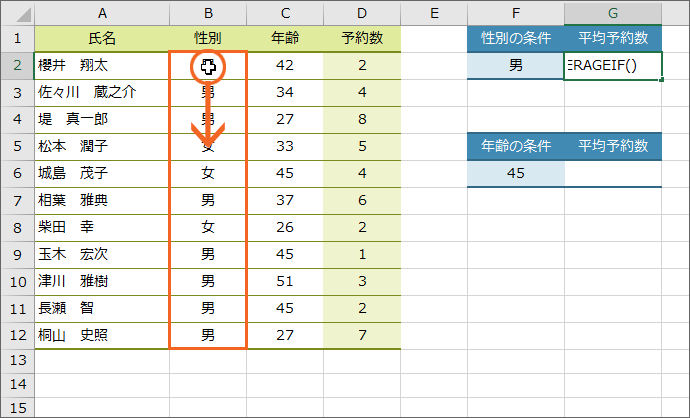Click the 予約数 header cell

[362, 39]
